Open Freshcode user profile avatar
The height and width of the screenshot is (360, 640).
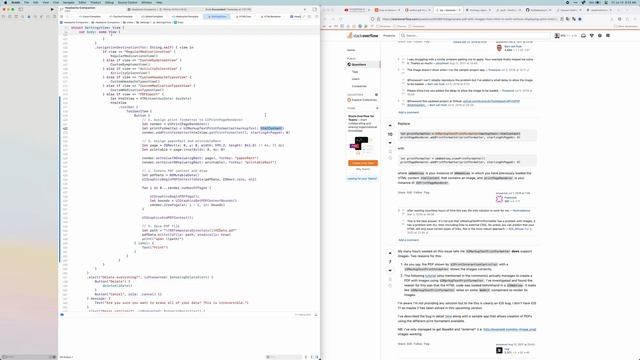499,199
